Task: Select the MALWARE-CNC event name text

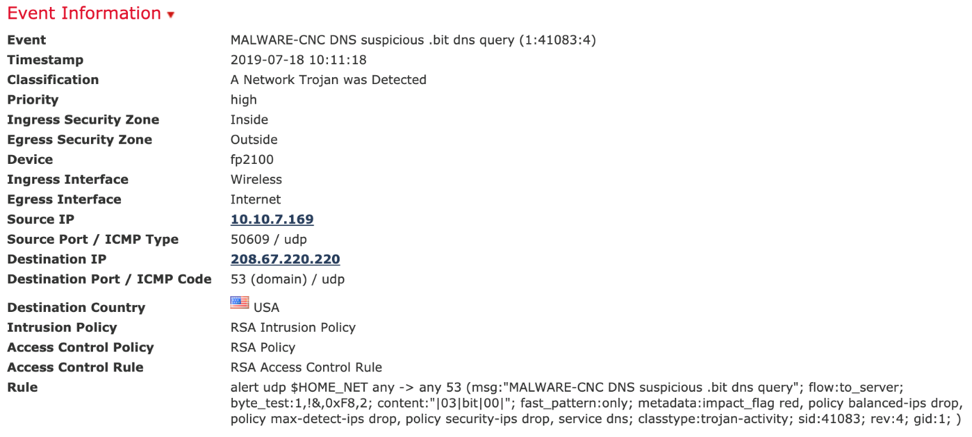Action: pyautogui.click(x=413, y=40)
